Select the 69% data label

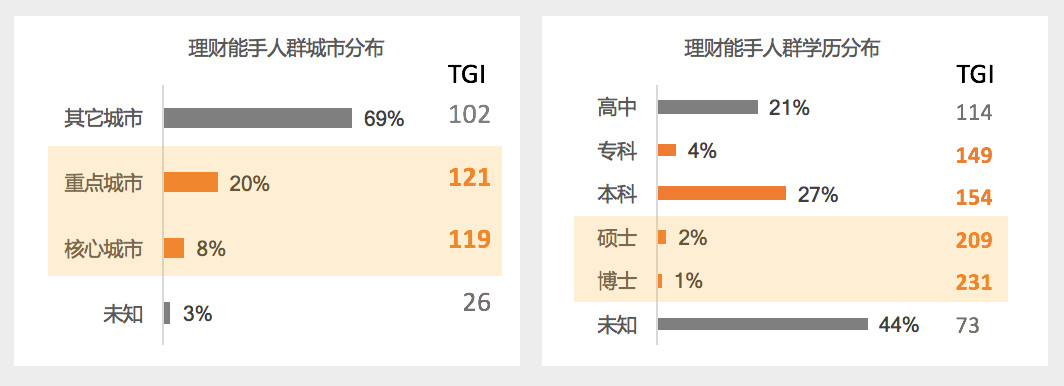point(384,119)
